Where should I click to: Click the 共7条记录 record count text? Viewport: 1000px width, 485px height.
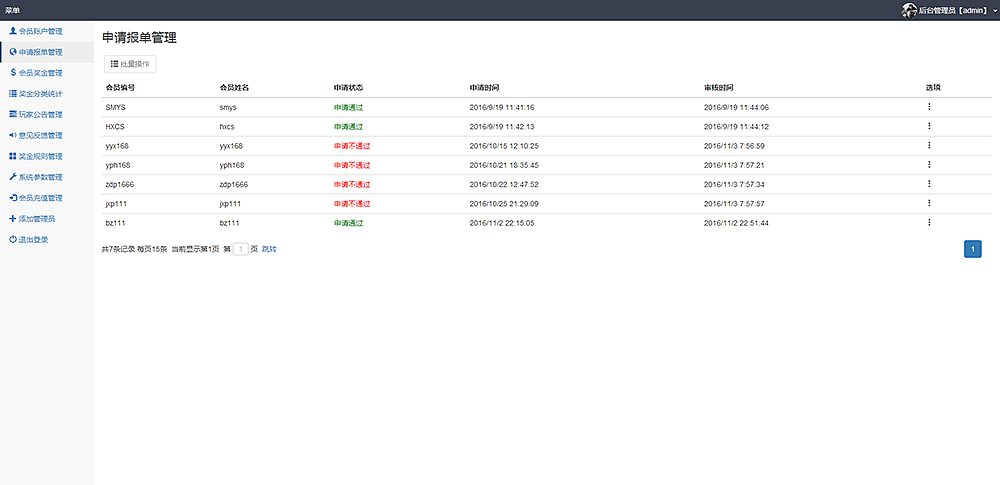pos(118,250)
